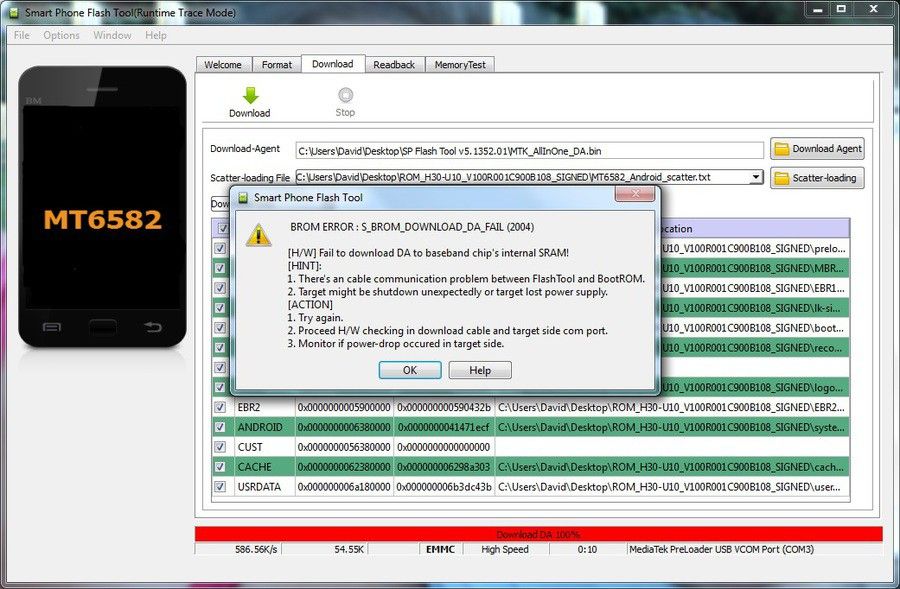Click the address 0x0000000062380000

click(344, 467)
